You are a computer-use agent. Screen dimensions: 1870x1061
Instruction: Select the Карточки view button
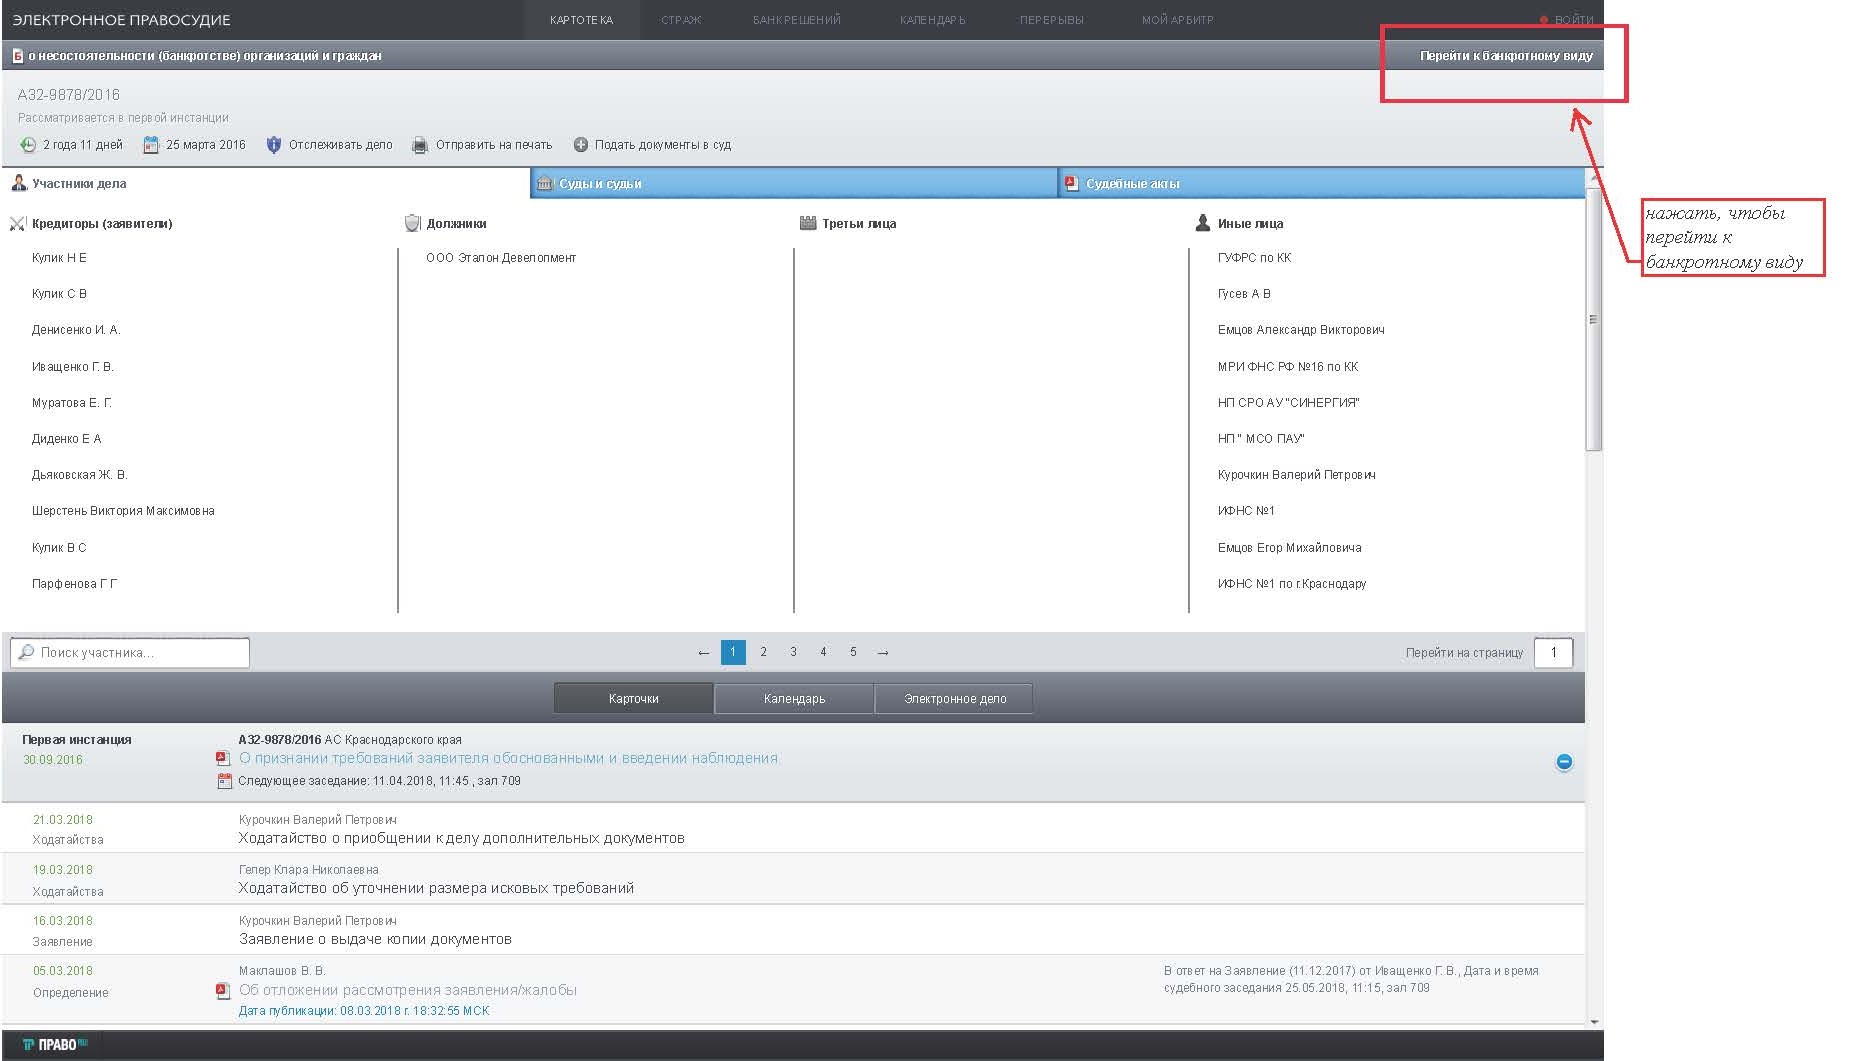(x=633, y=699)
